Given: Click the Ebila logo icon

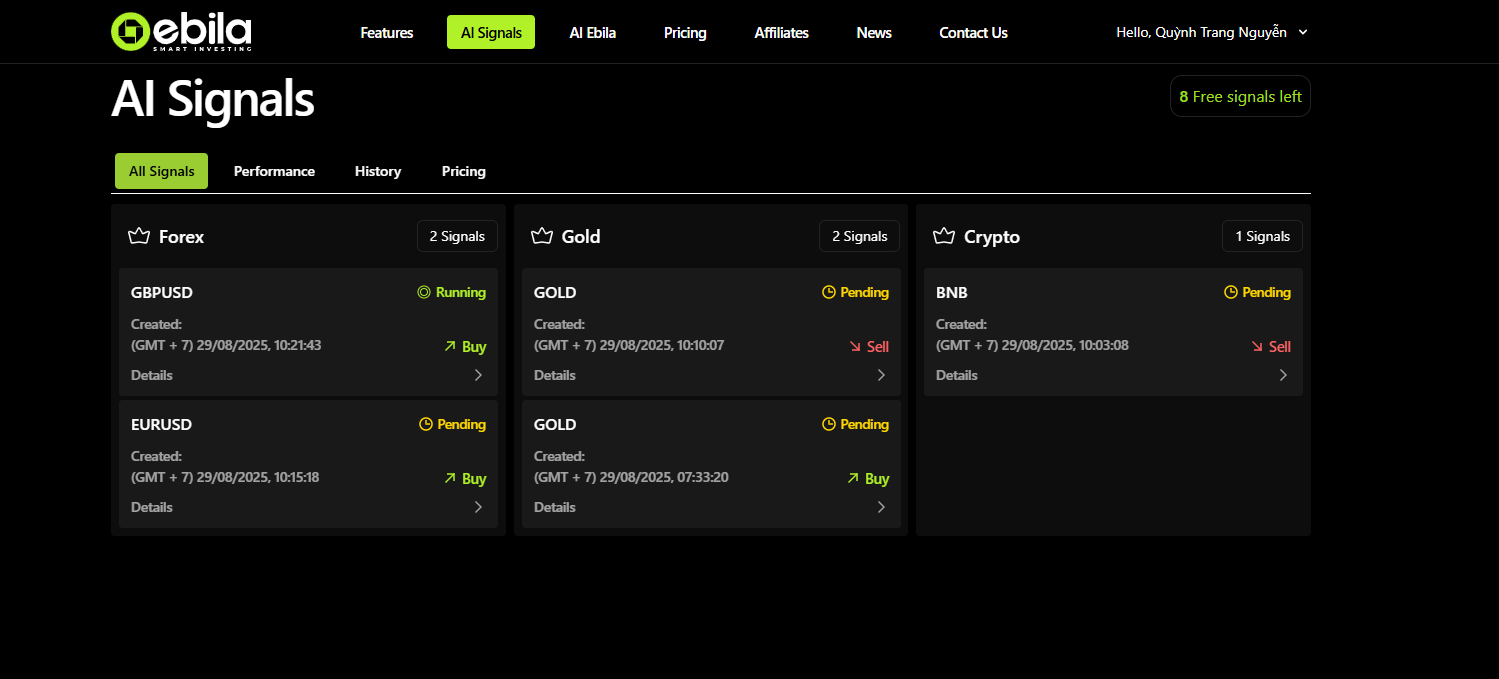Looking at the screenshot, I should pos(129,32).
